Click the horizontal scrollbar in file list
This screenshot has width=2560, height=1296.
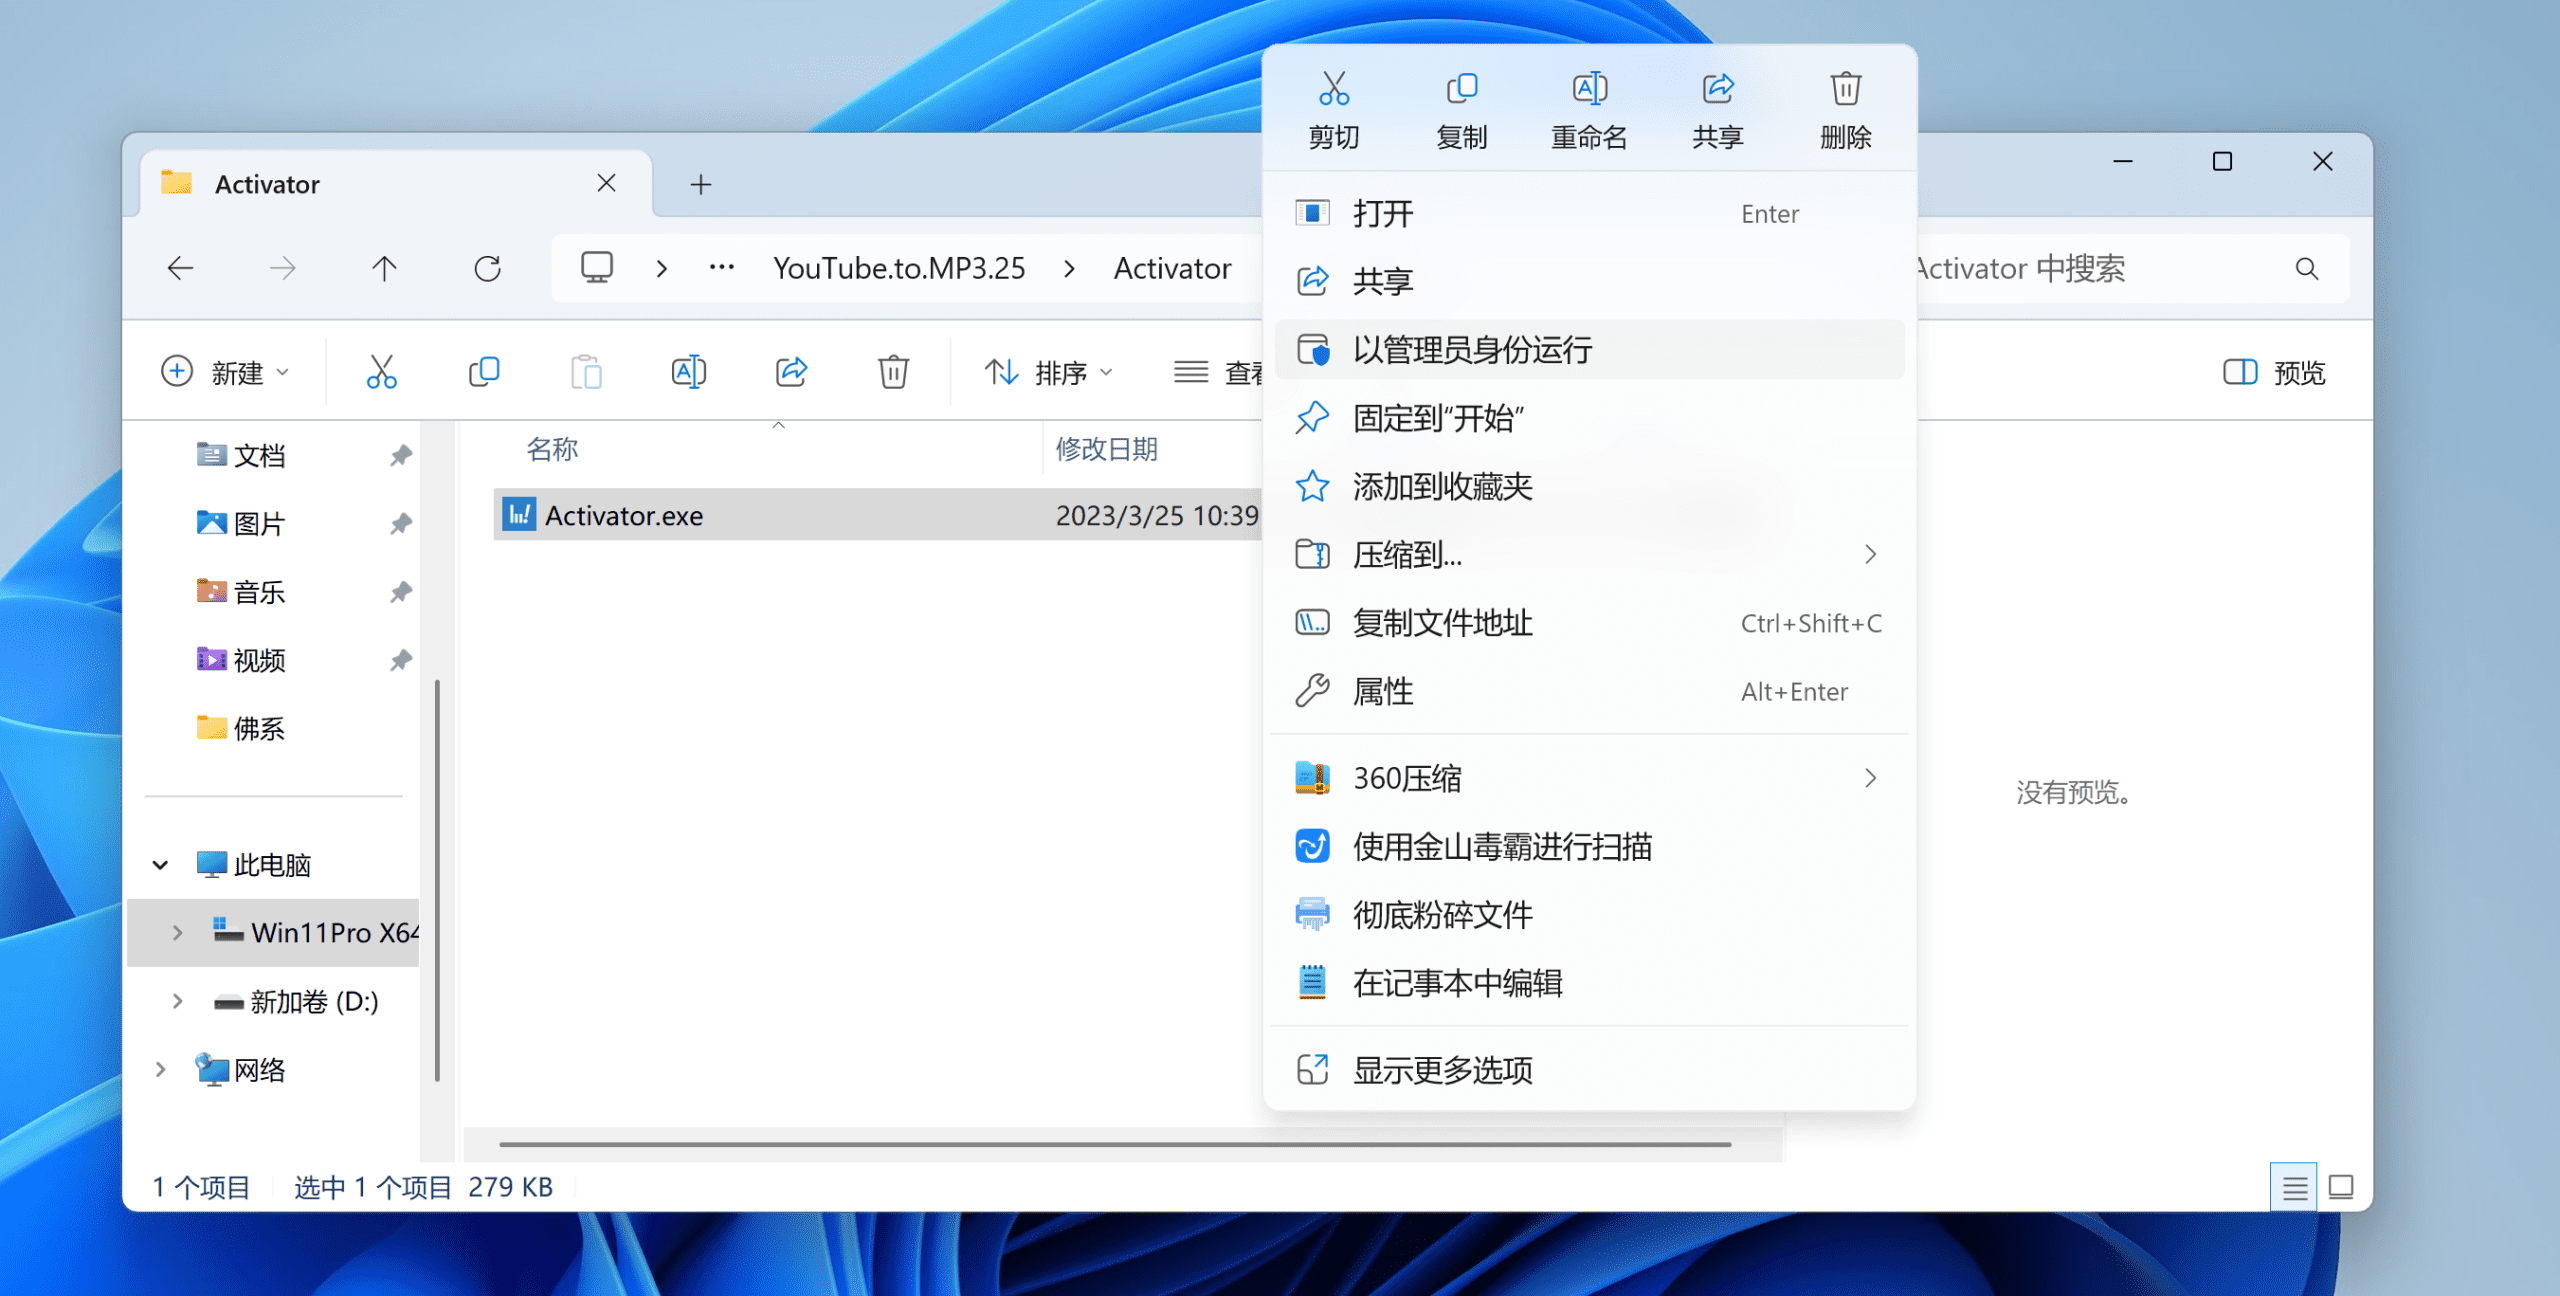point(1114,1144)
